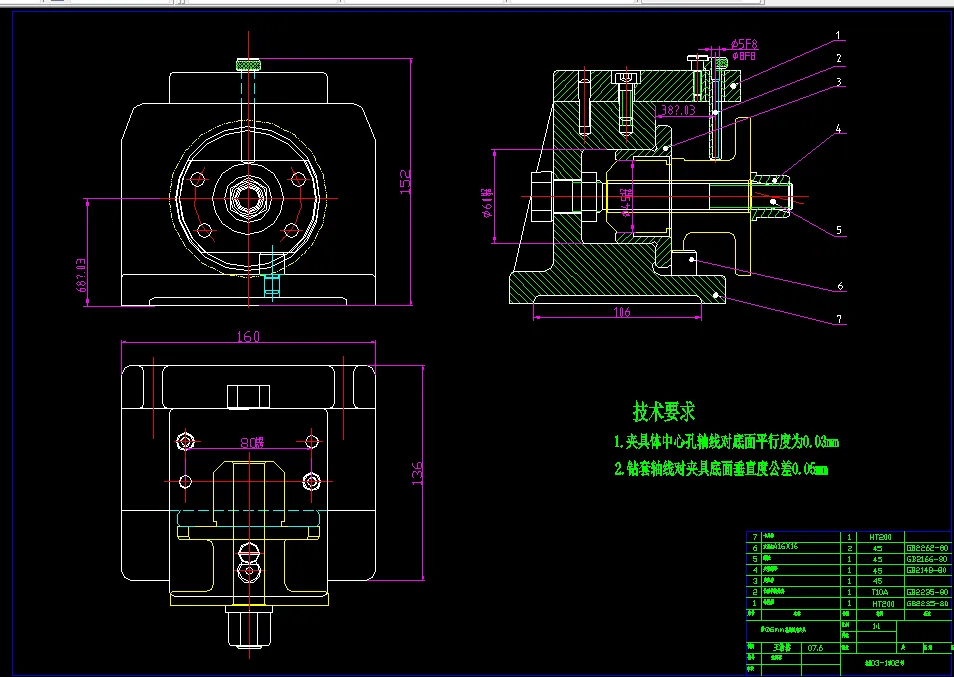The image size is (954, 677).
Task: Select the 38?.03 dimension in section view
Action: [x=678, y=109]
